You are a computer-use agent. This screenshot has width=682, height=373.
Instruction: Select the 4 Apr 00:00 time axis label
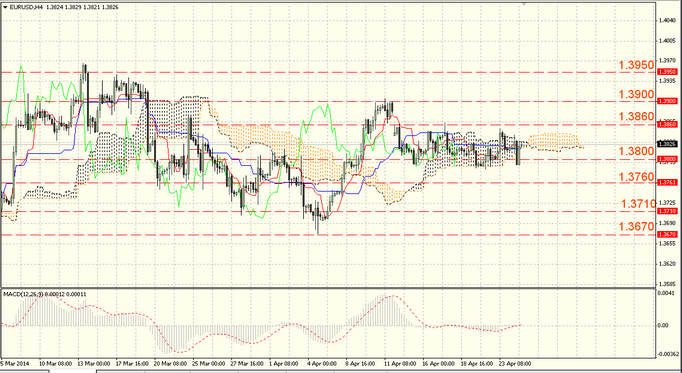pos(321,363)
